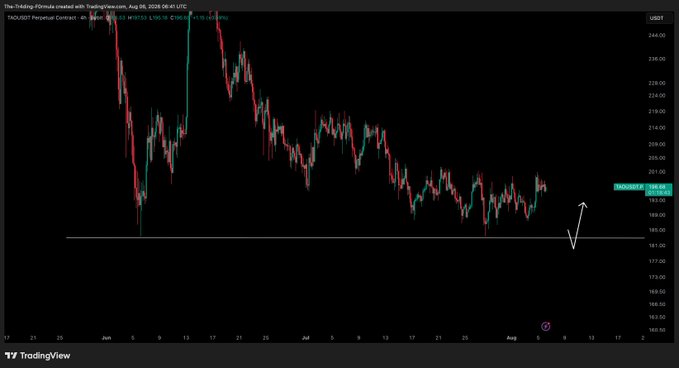Click the 209.00 price axis label
This screenshot has width=679, height=368.
coord(656,145)
